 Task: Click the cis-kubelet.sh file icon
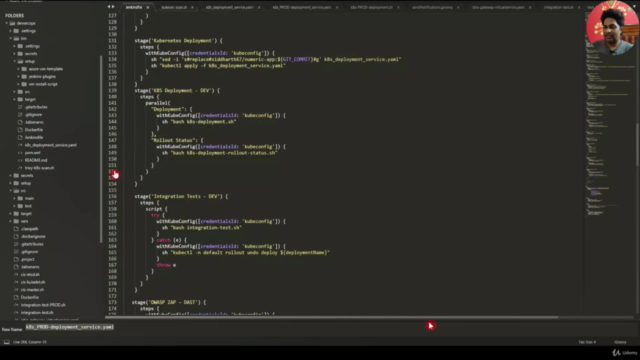click(16, 282)
